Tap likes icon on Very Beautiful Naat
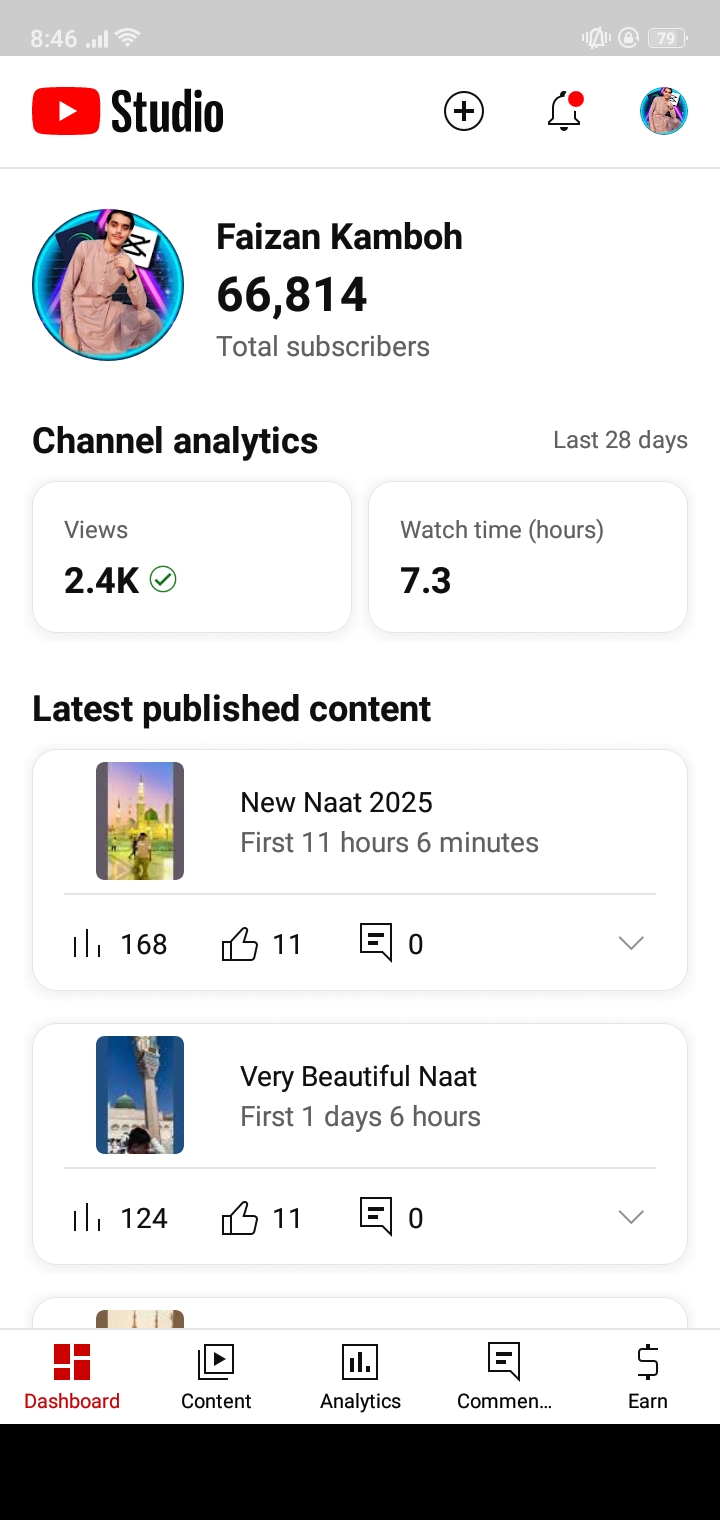This screenshot has width=720, height=1520. tap(240, 1218)
